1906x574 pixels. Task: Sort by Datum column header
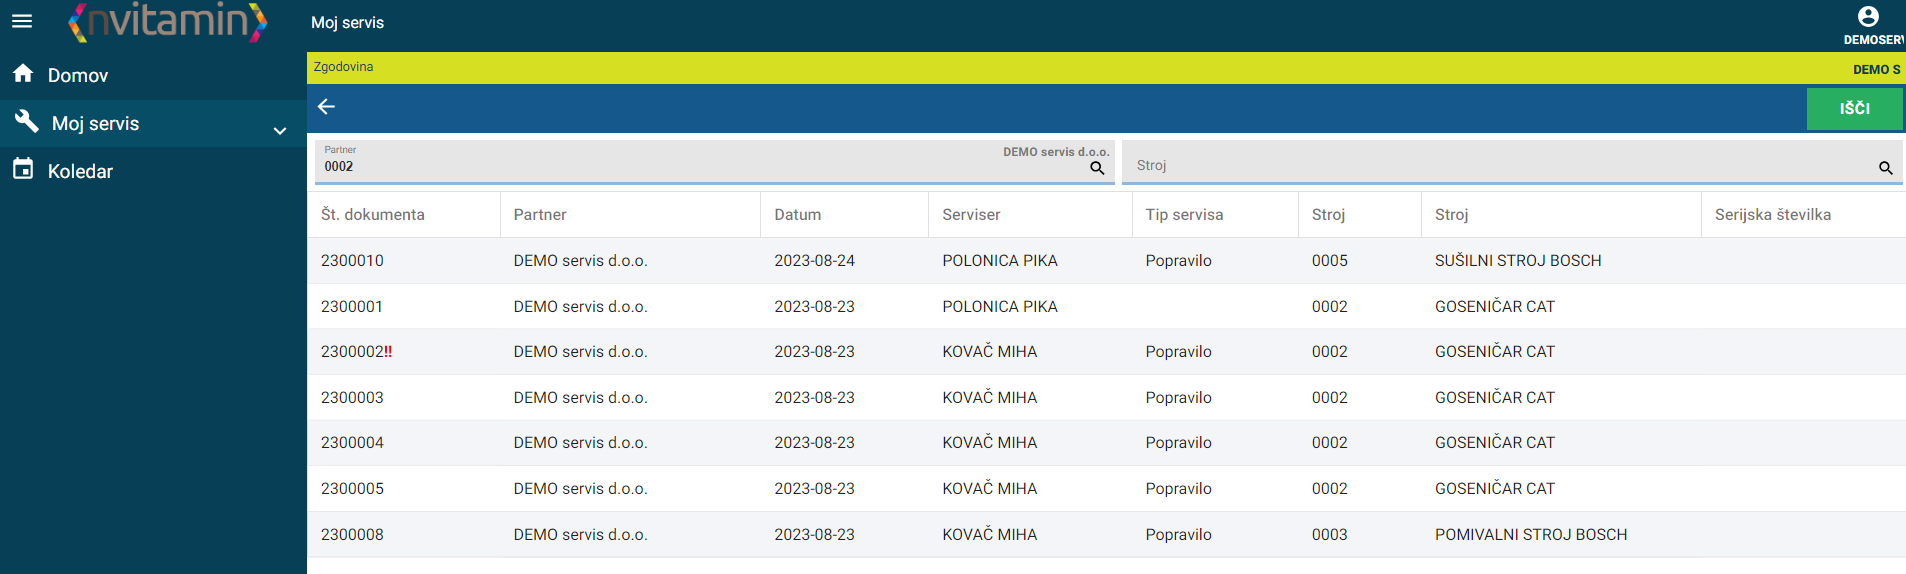pyautogui.click(x=797, y=214)
